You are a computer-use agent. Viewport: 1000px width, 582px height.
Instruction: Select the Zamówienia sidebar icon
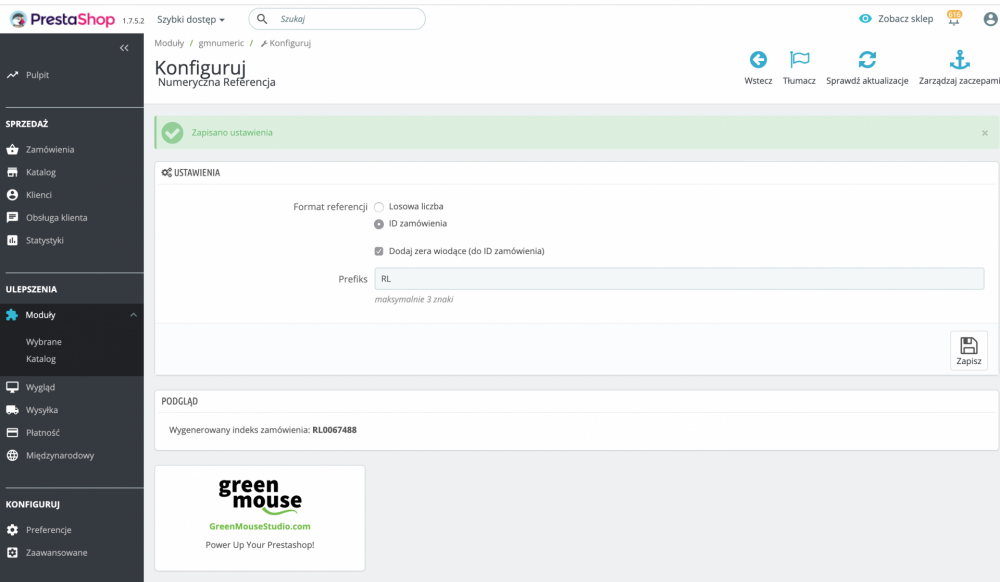click(11, 148)
